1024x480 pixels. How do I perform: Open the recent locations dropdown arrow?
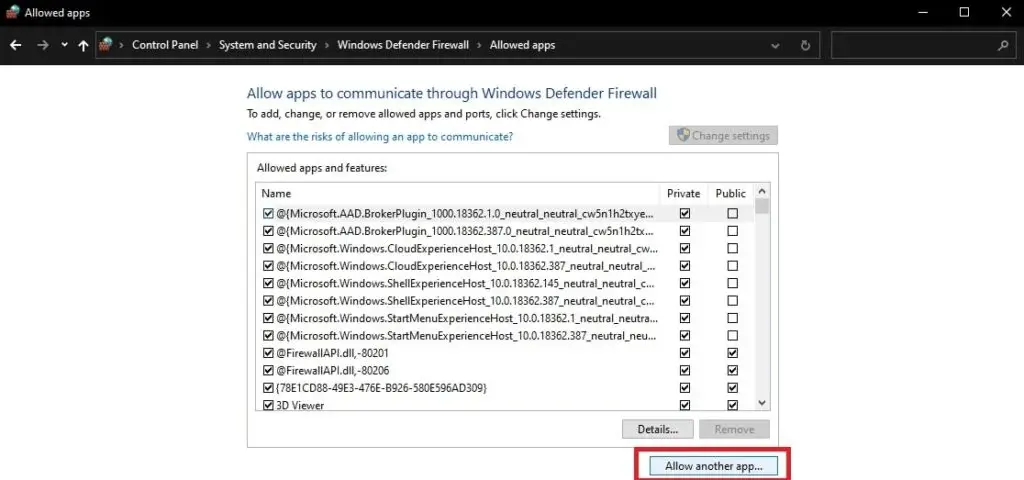64,45
